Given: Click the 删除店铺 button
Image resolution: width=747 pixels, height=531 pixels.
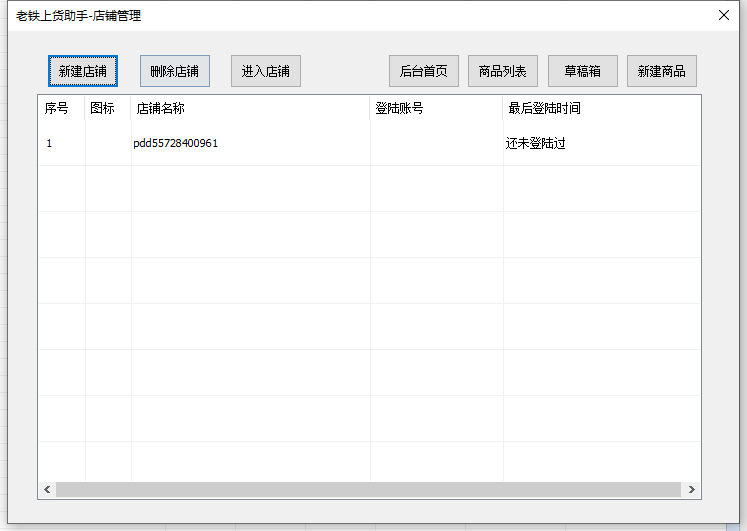Looking at the screenshot, I should pos(175,71).
